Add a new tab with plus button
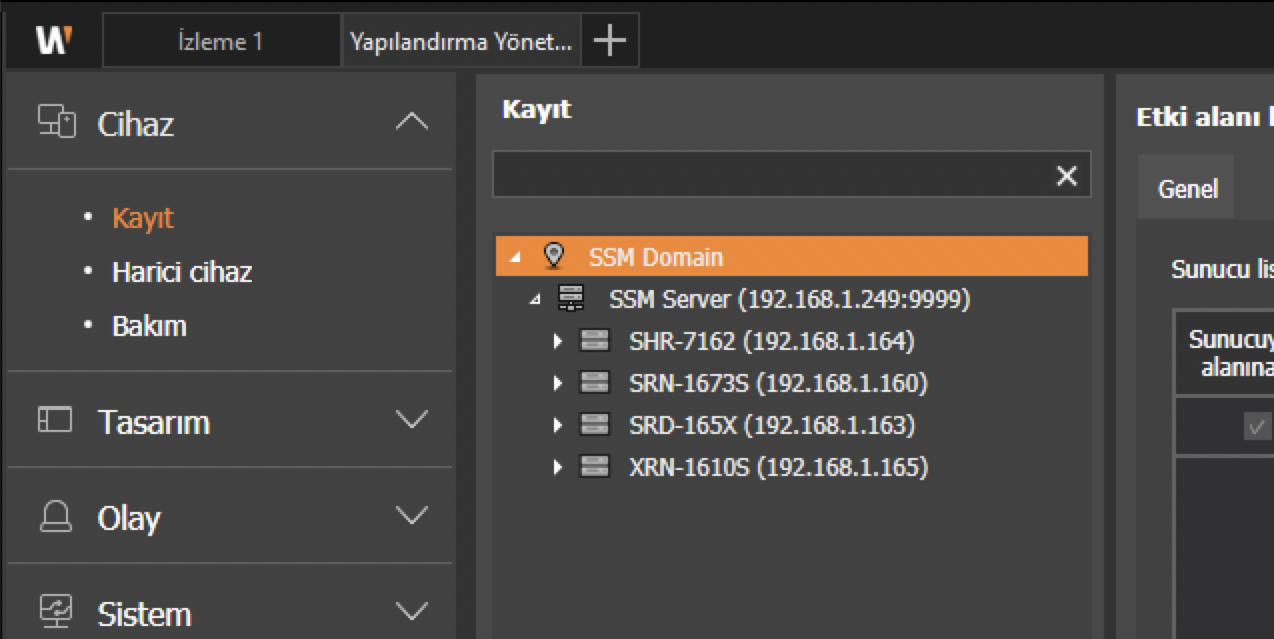Viewport: 1274px width, 639px height. click(609, 41)
